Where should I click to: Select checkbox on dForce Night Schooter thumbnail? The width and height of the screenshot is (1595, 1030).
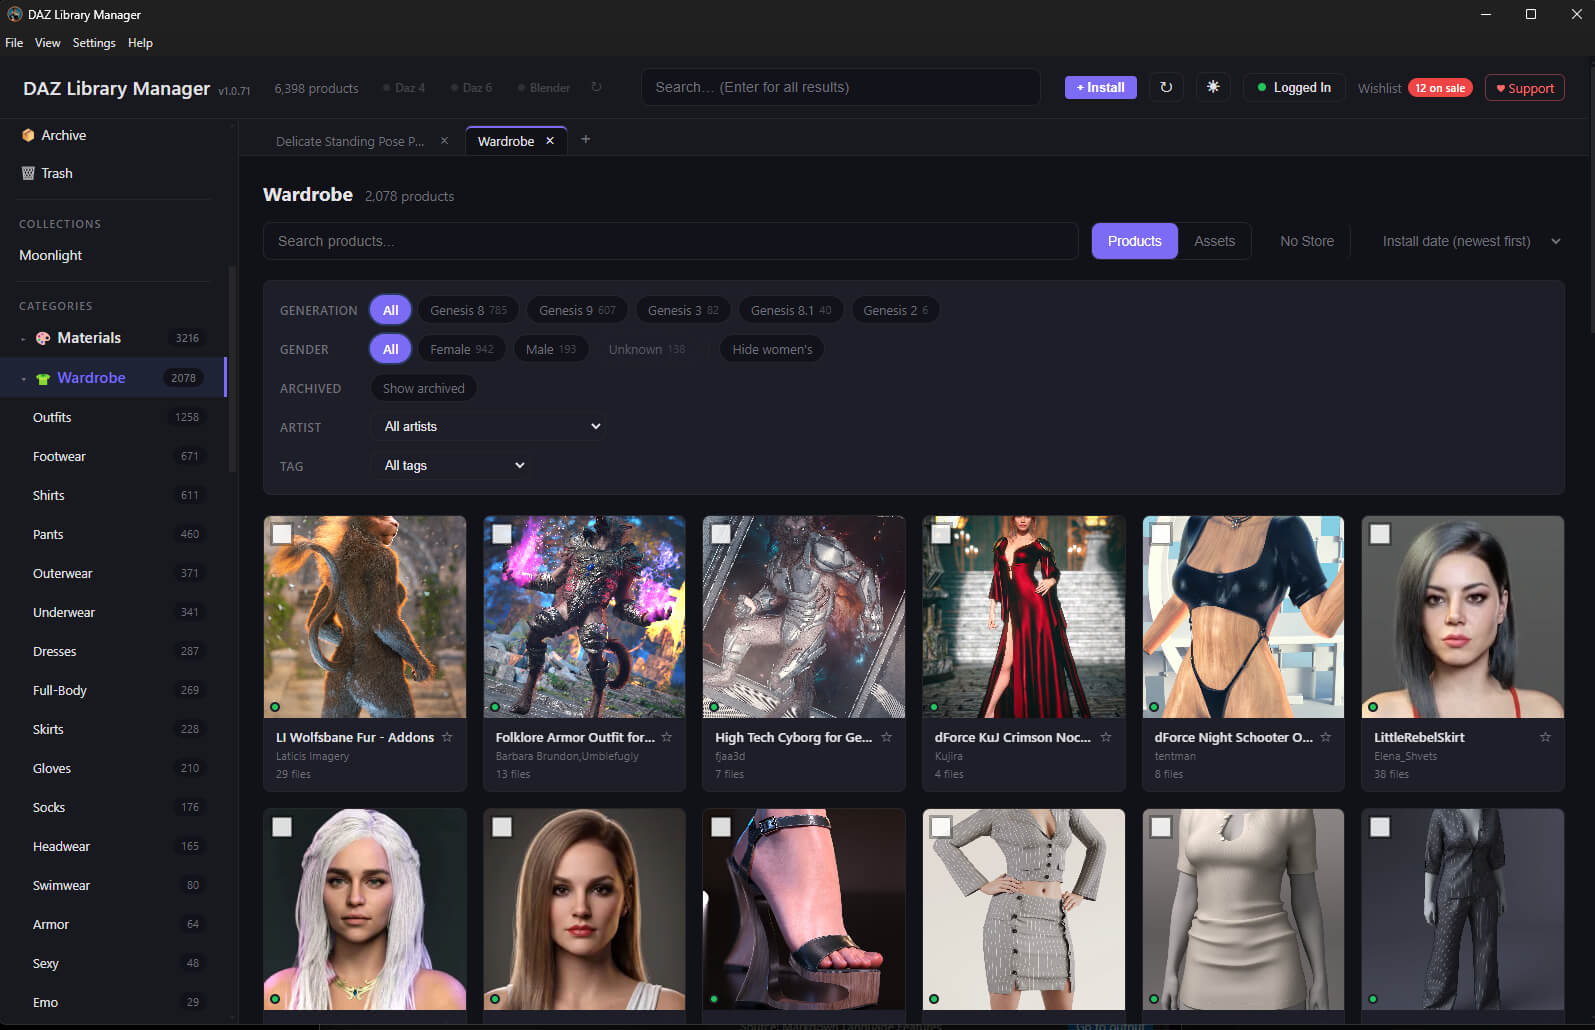[1161, 534]
